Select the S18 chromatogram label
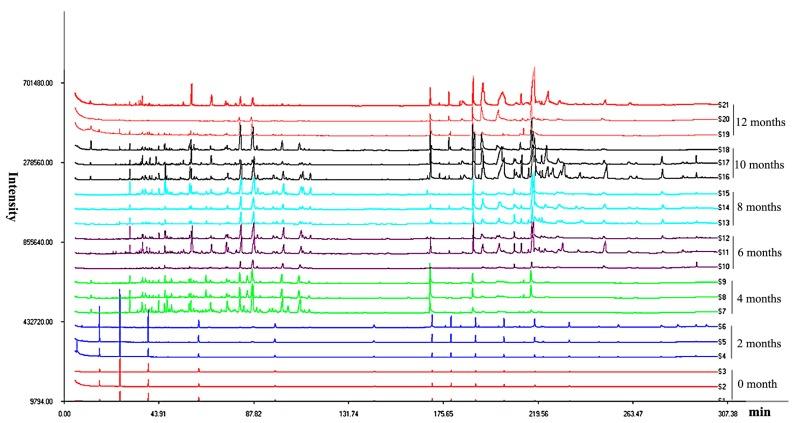Screen dimensions: 798x423 pyautogui.click(x=723, y=149)
